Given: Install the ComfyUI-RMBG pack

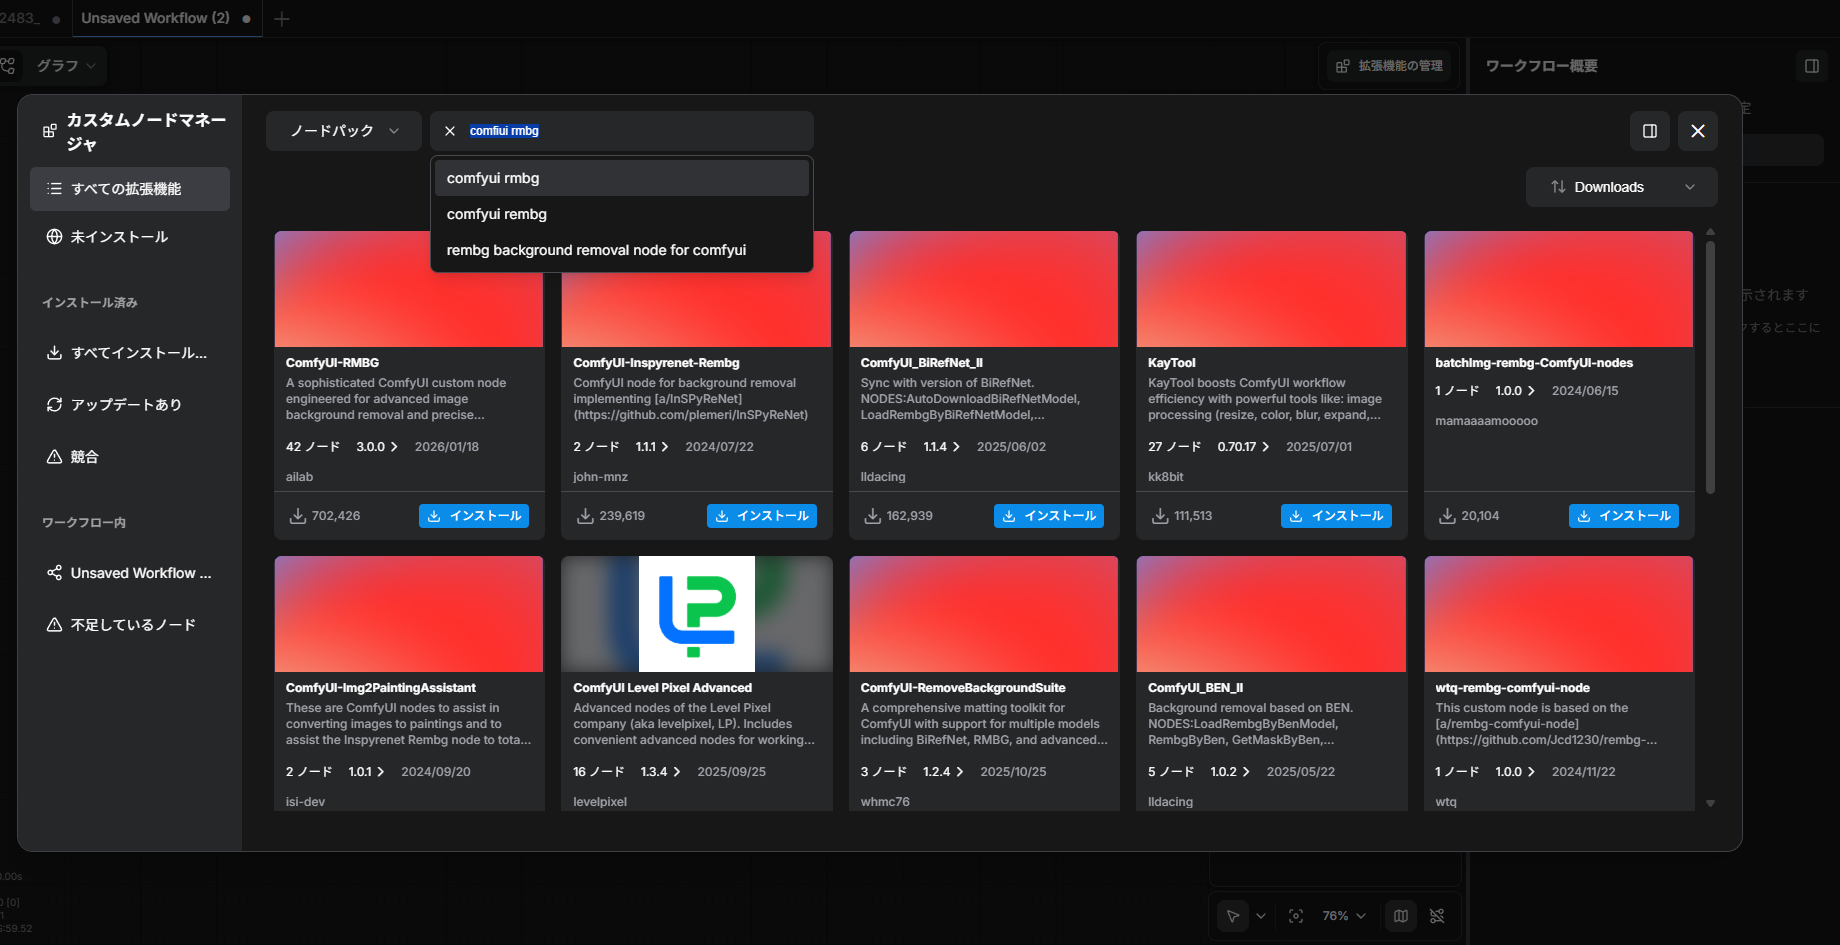Looking at the screenshot, I should (474, 516).
